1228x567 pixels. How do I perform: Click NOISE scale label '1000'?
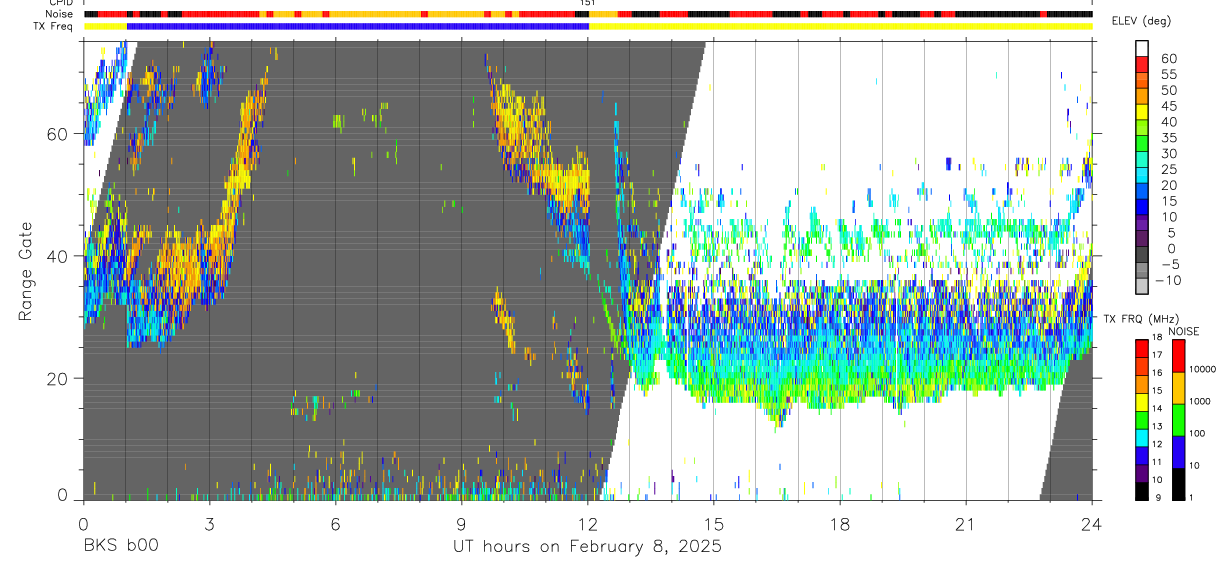point(1202,402)
